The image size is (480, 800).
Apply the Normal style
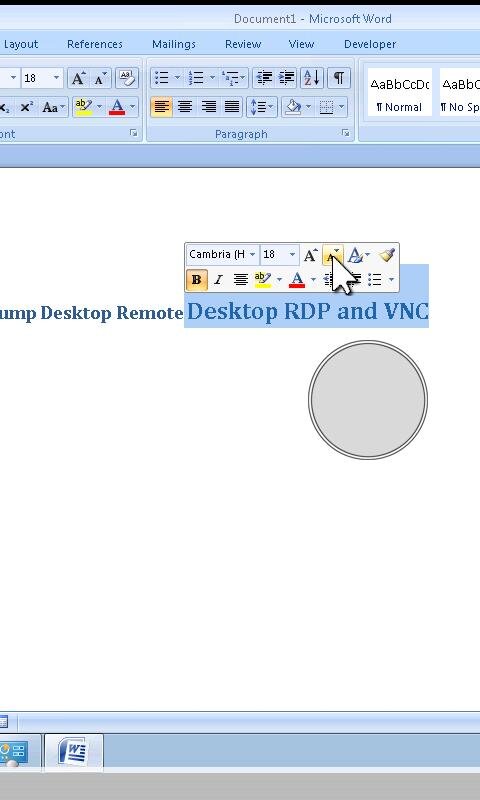pyautogui.click(x=399, y=92)
